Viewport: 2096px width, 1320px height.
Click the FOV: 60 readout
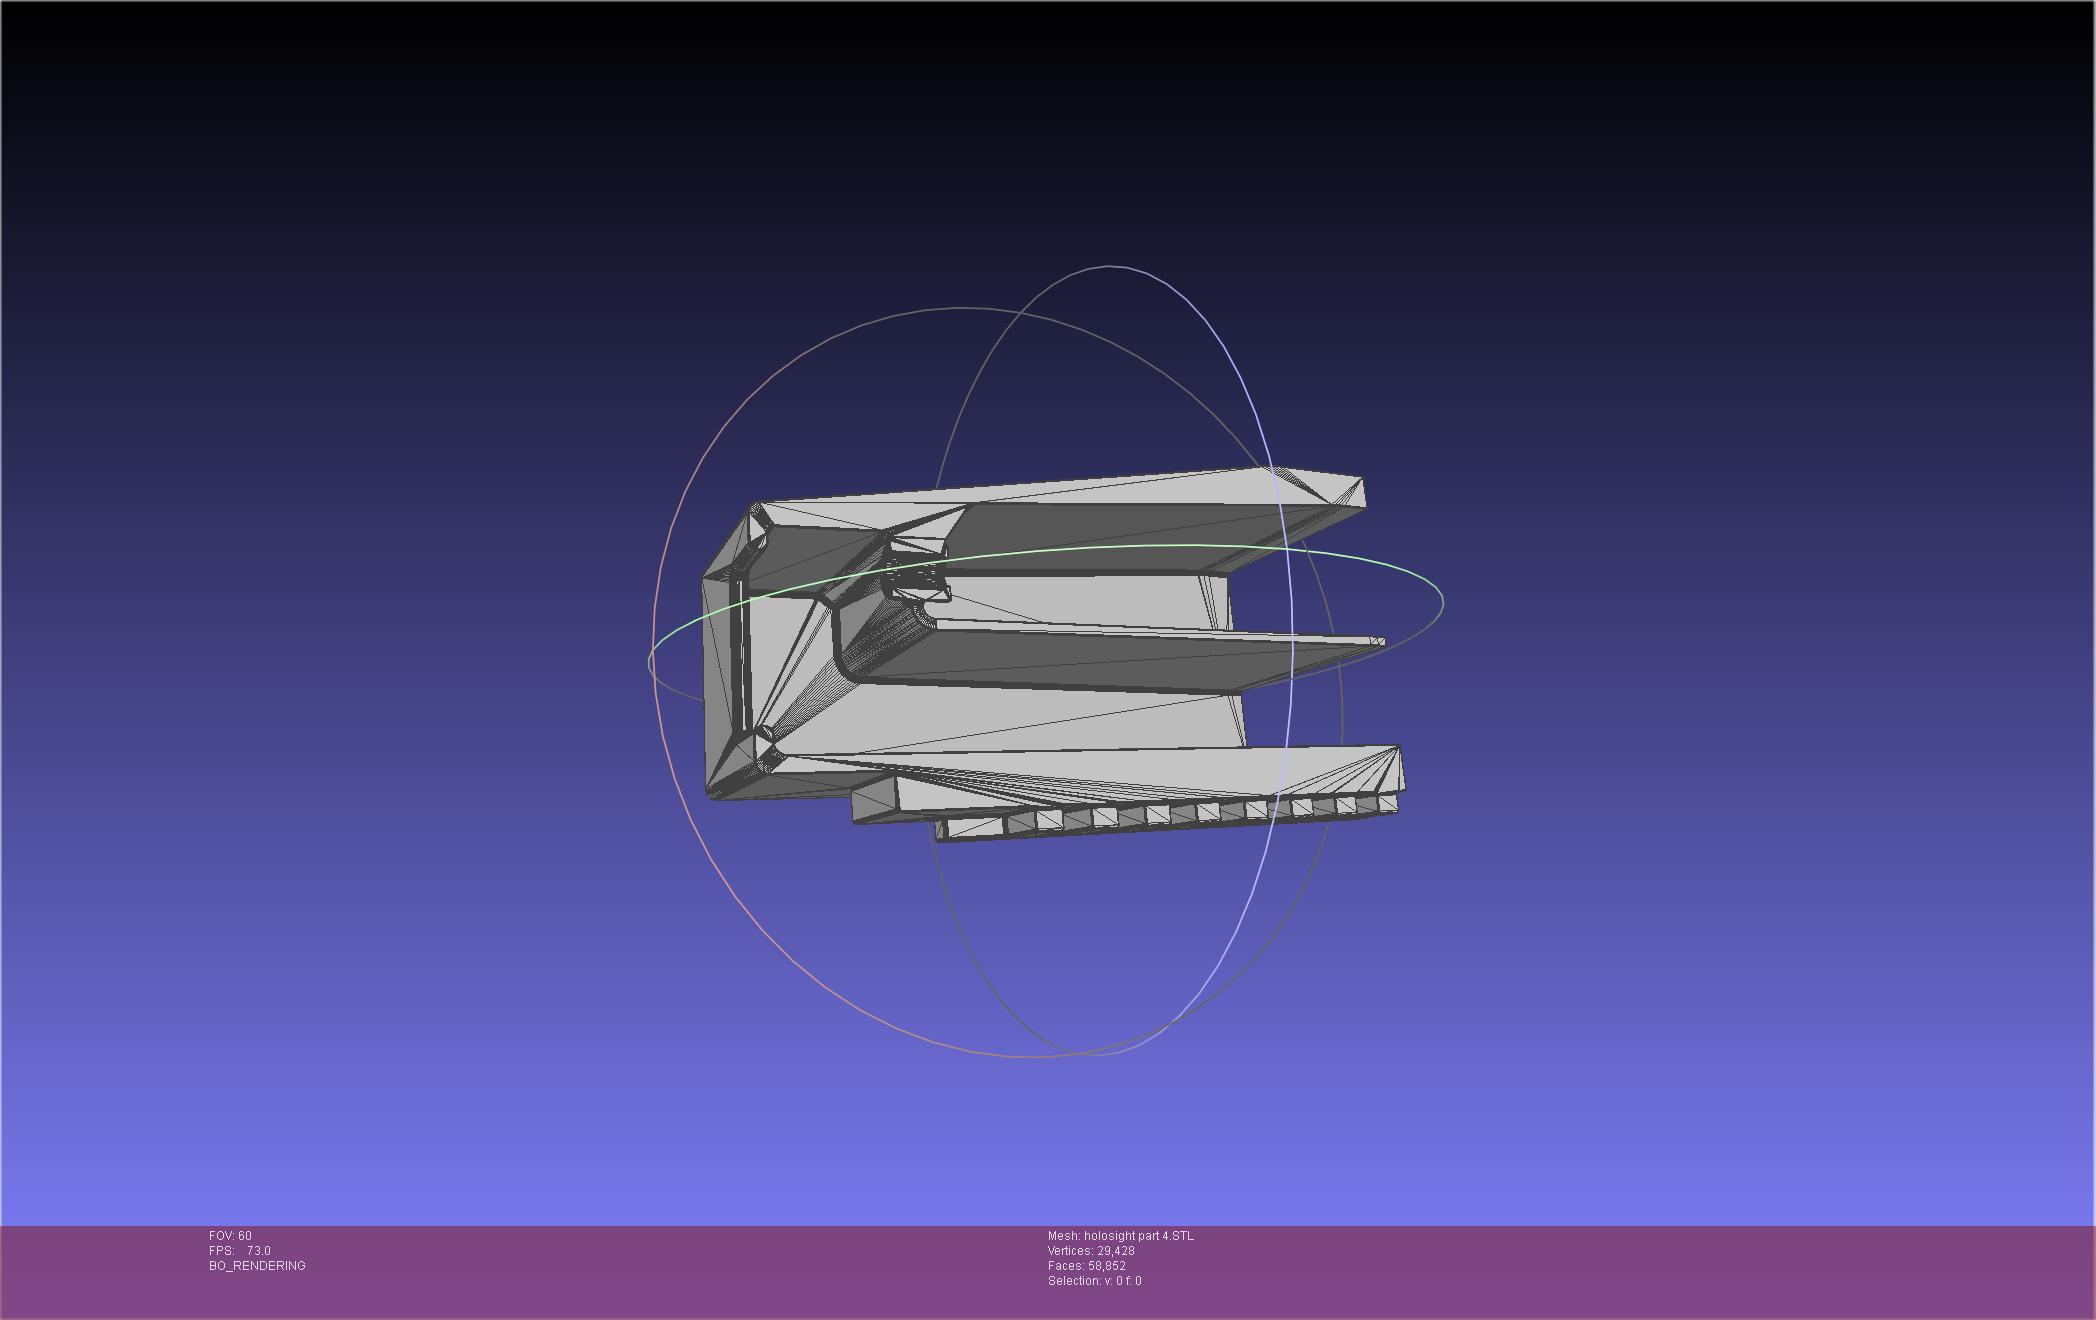(230, 1236)
